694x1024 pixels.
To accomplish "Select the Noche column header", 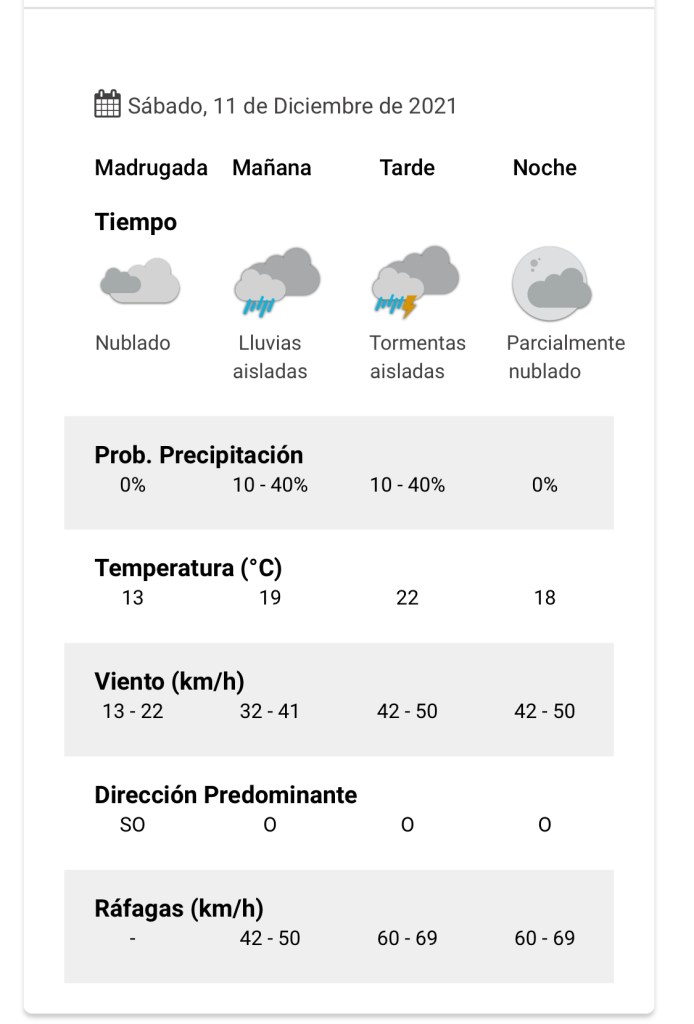I will (x=545, y=168).
